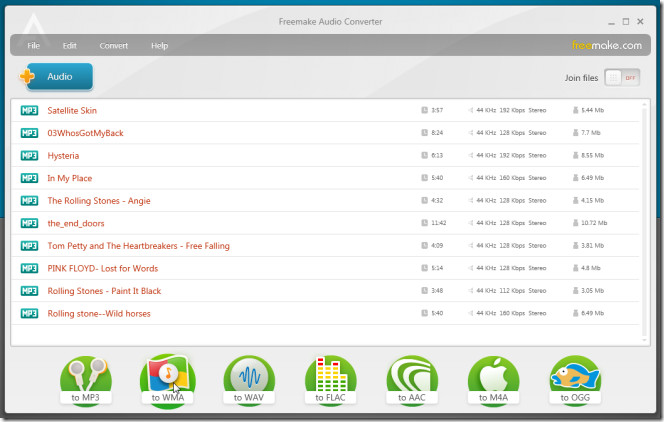Open the File menu
Screen dimensions: 664x422
coord(33,46)
